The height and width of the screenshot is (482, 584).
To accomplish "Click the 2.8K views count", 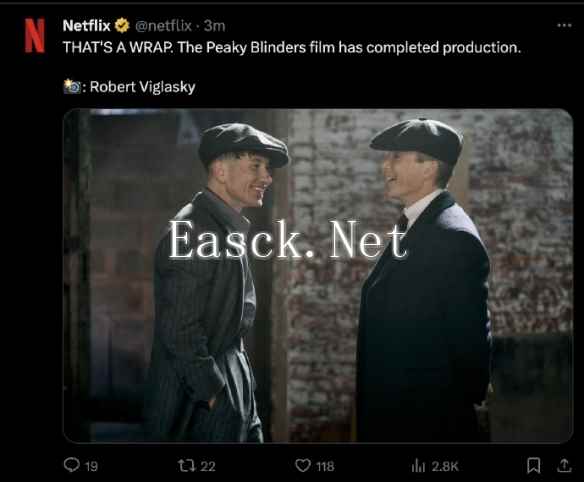I will (445, 466).
